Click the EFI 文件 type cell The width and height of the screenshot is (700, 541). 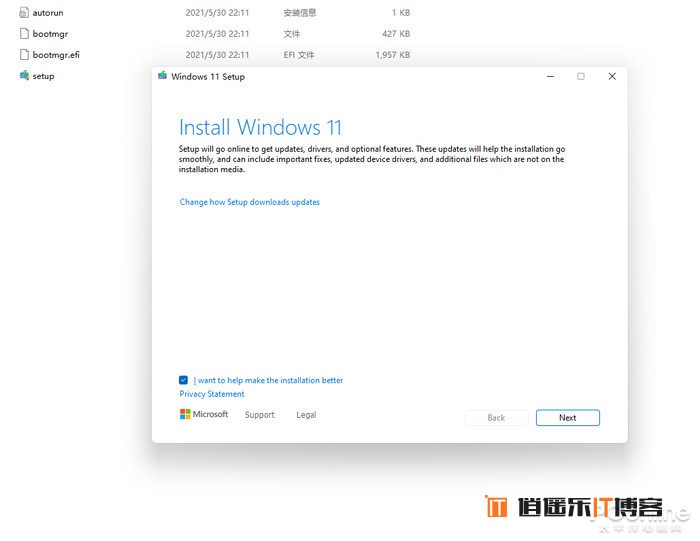click(x=299, y=55)
